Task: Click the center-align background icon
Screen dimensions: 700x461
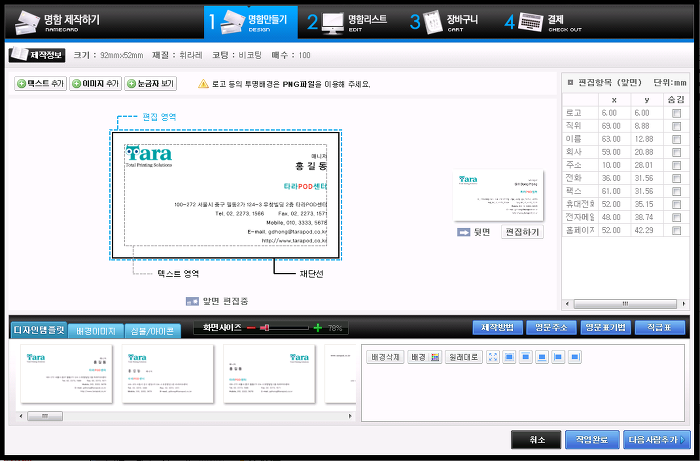Action: pos(509,357)
